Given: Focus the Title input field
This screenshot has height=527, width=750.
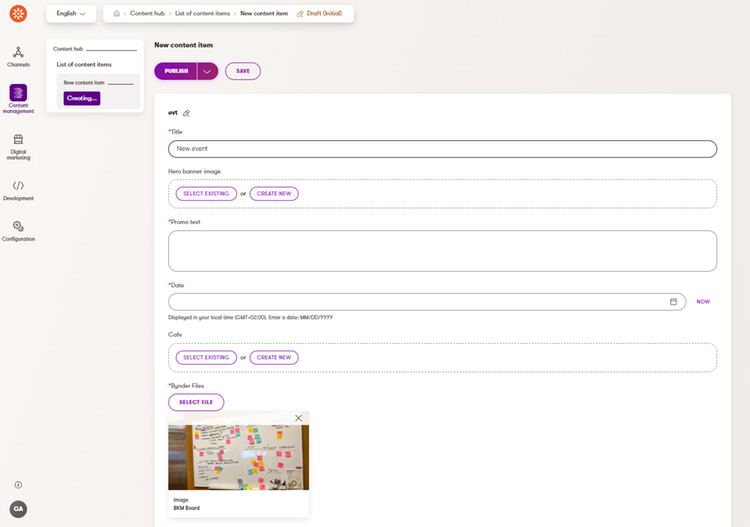Looking at the screenshot, I should 442,149.
